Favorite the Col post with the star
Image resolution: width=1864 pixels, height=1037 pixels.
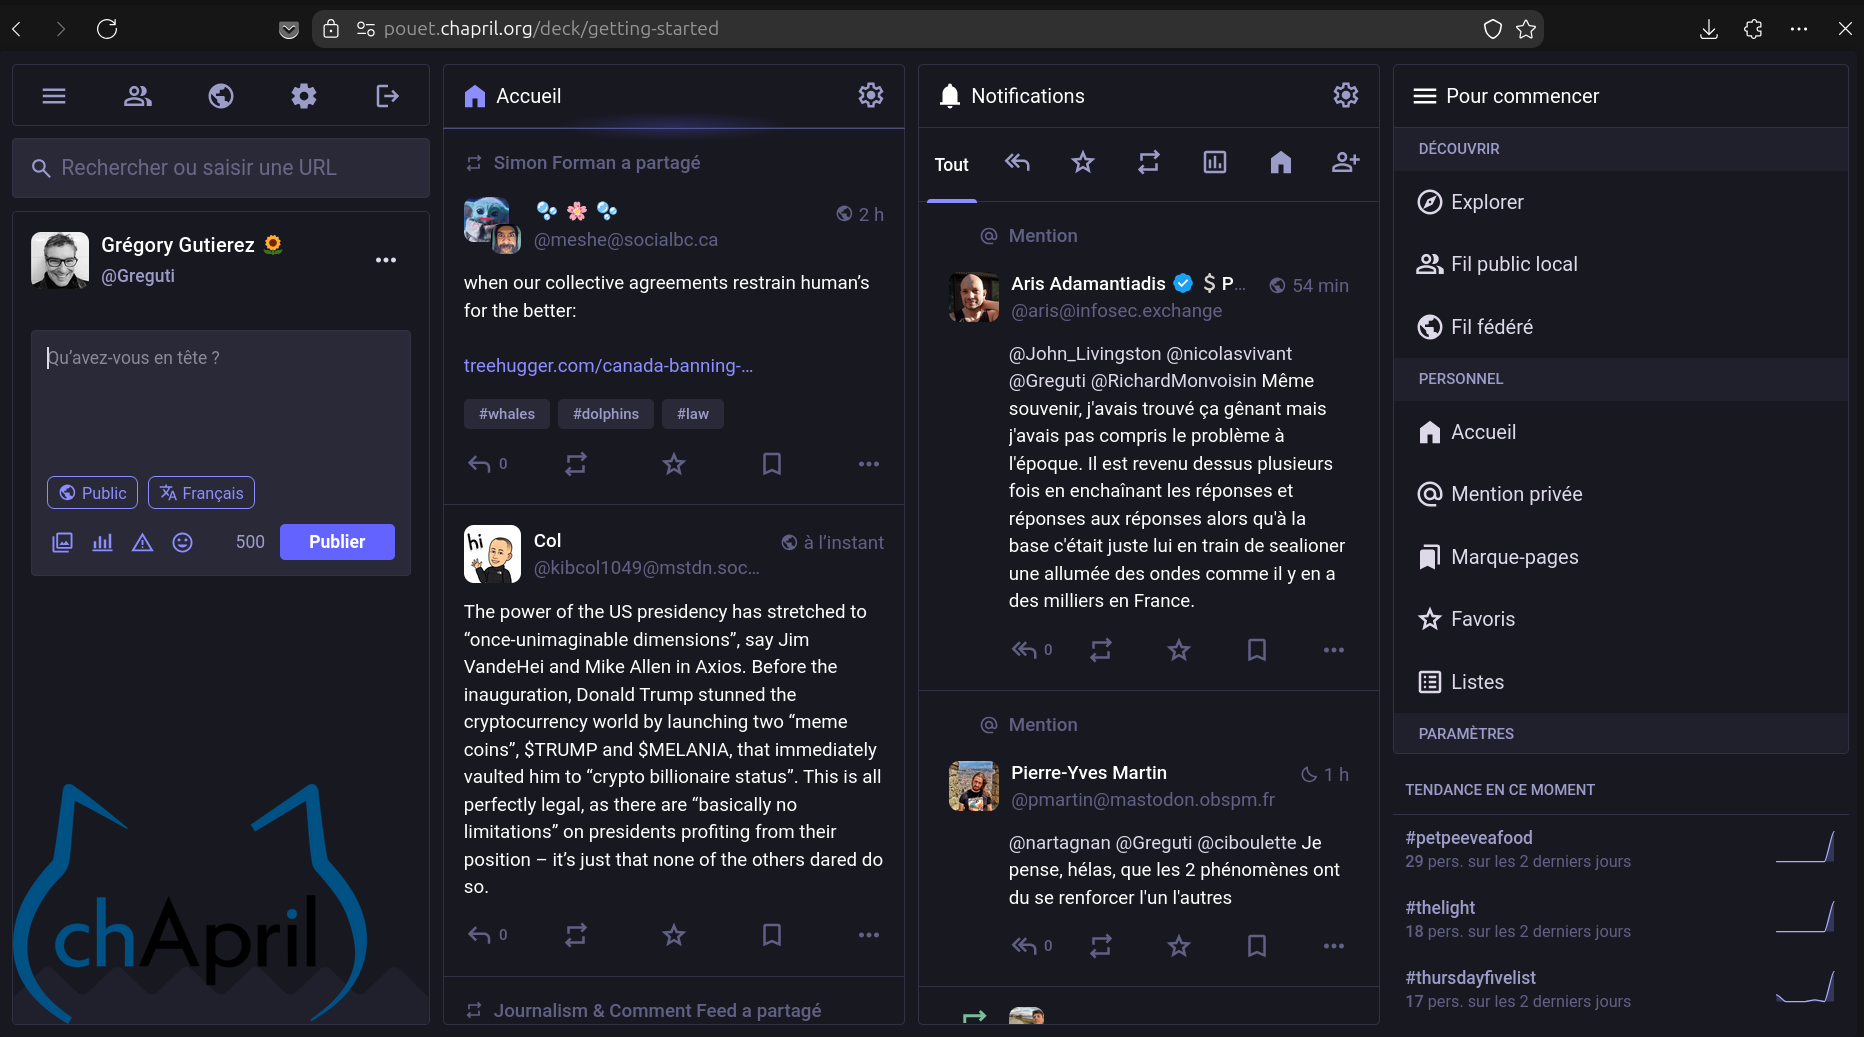[x=674, y=935]
